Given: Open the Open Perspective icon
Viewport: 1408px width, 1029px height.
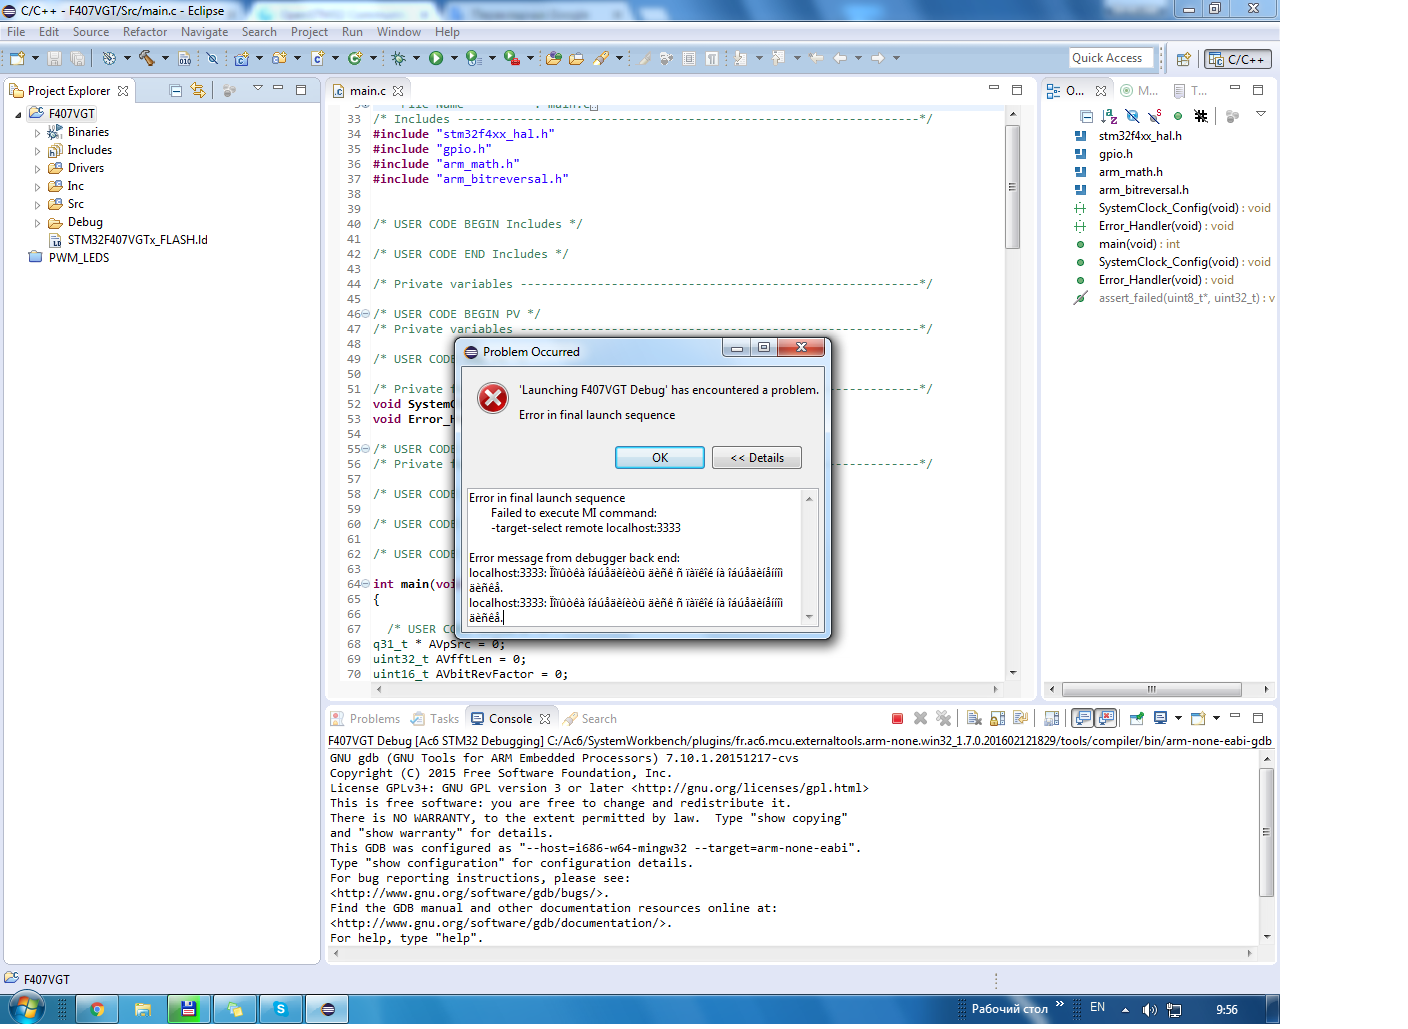Looking at the screenshot, I should pyautogui.click(x=1183, y=60).
